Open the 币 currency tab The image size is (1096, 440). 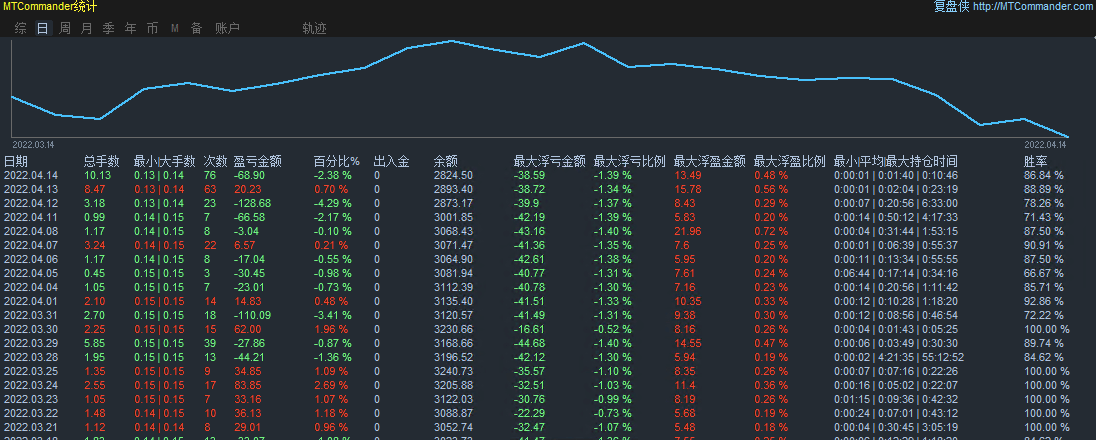(152, 29)
